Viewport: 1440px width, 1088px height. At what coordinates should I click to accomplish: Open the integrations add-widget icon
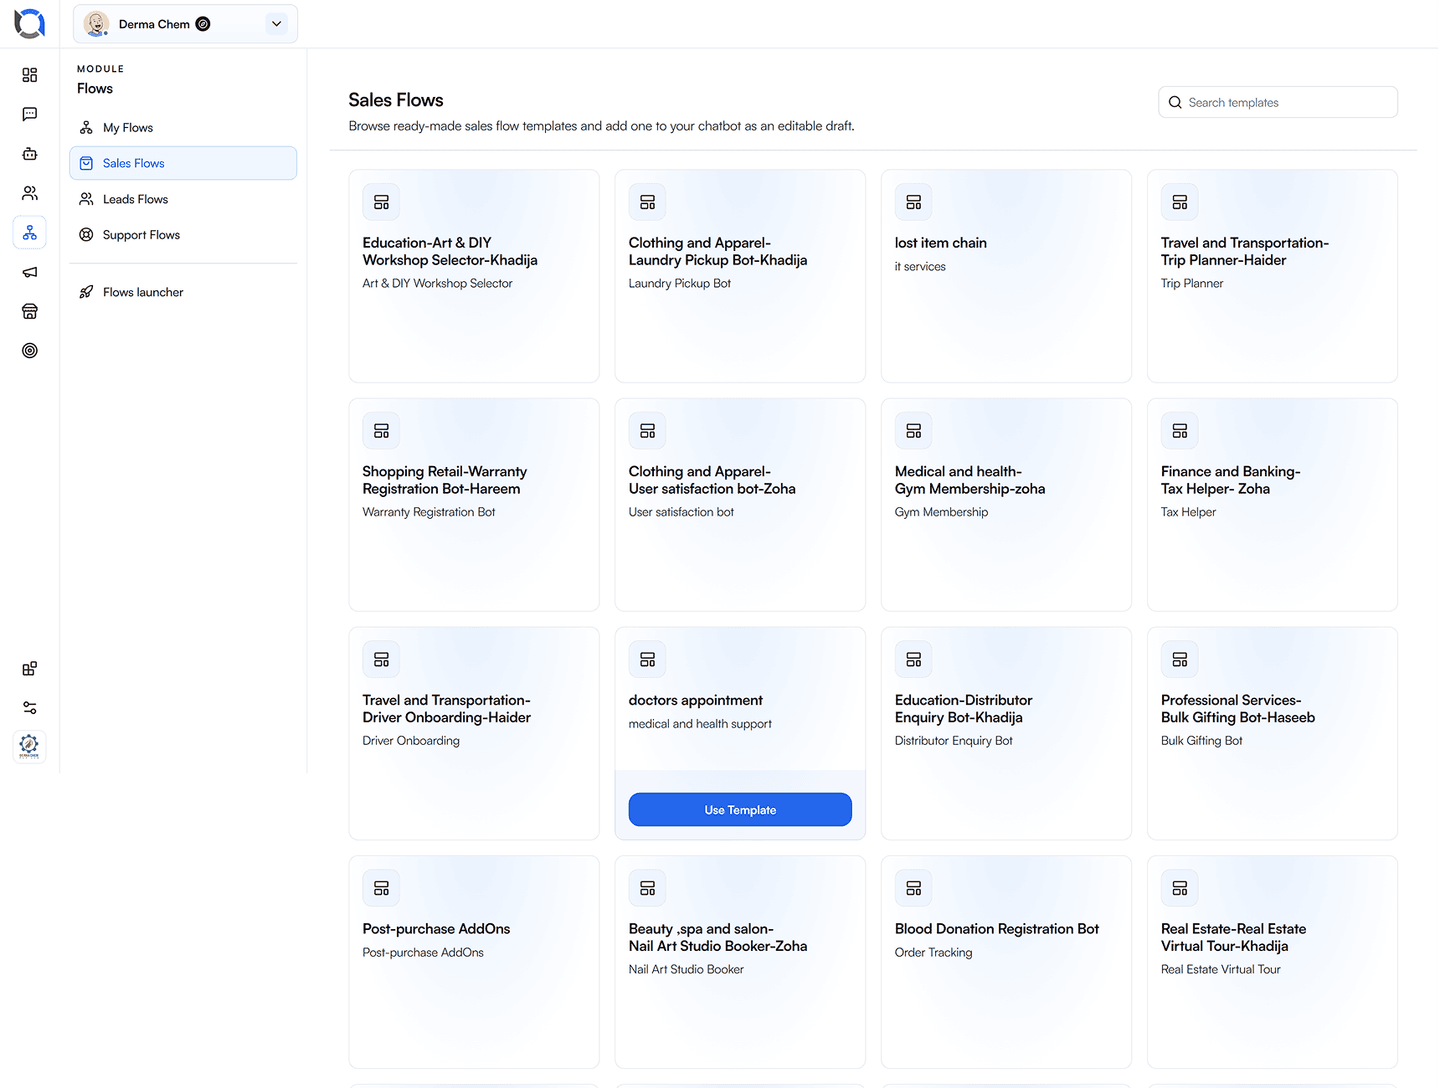(x=30, y=669)
